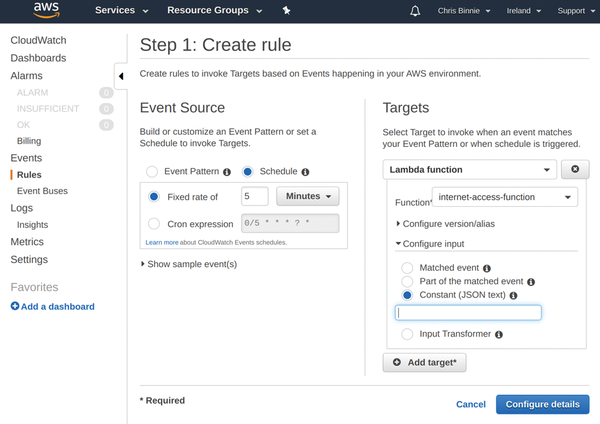Screen dimensions: 600x424
Task: Go to the AWS home logo
Action: pos(46,10)
